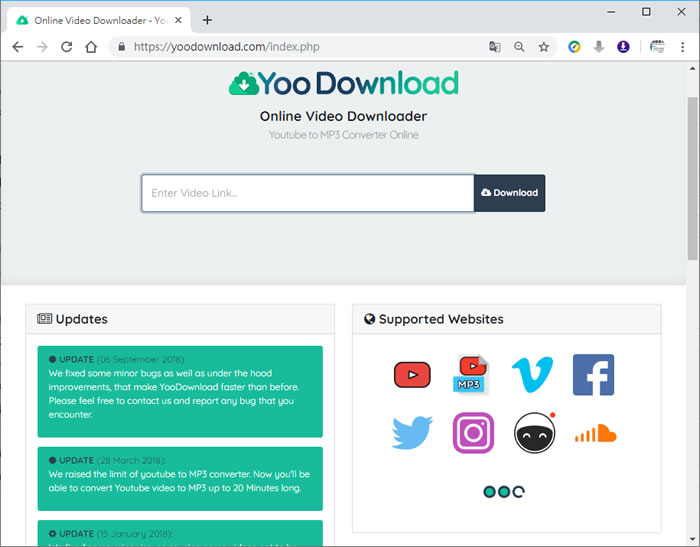Maximize the browser window
Viewport: 700px width, 547px height.
pyautogui.click(x=646, y=12)
